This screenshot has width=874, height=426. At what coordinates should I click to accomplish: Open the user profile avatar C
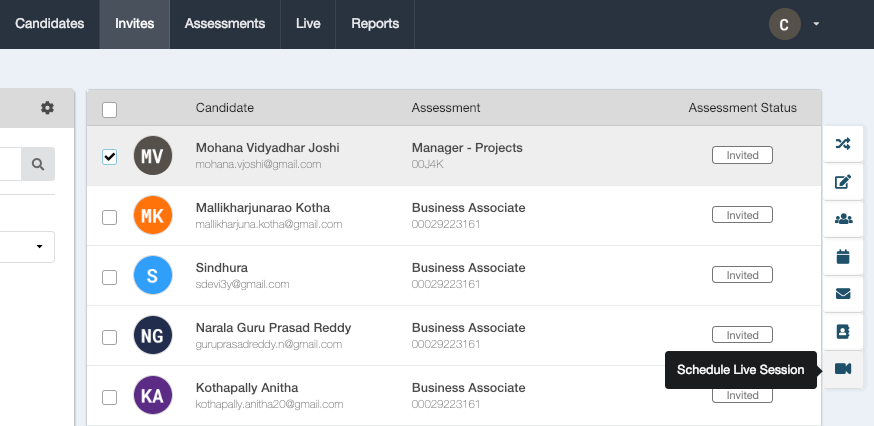click(784, 25)
